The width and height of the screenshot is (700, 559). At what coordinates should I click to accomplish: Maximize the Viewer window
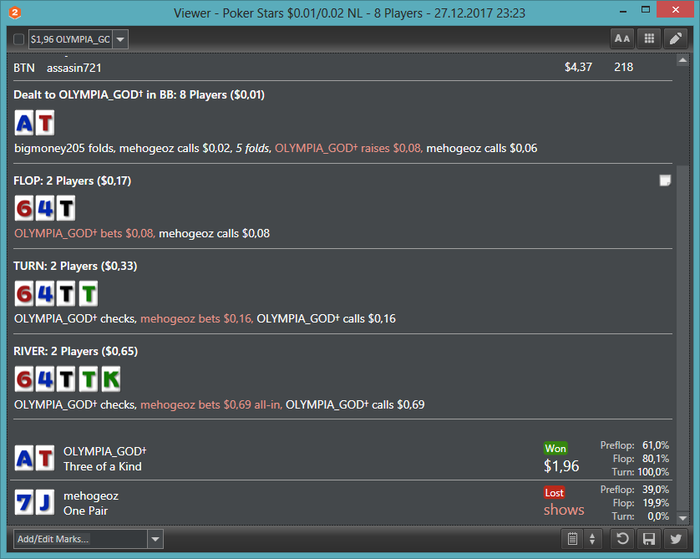click(646, 10)
